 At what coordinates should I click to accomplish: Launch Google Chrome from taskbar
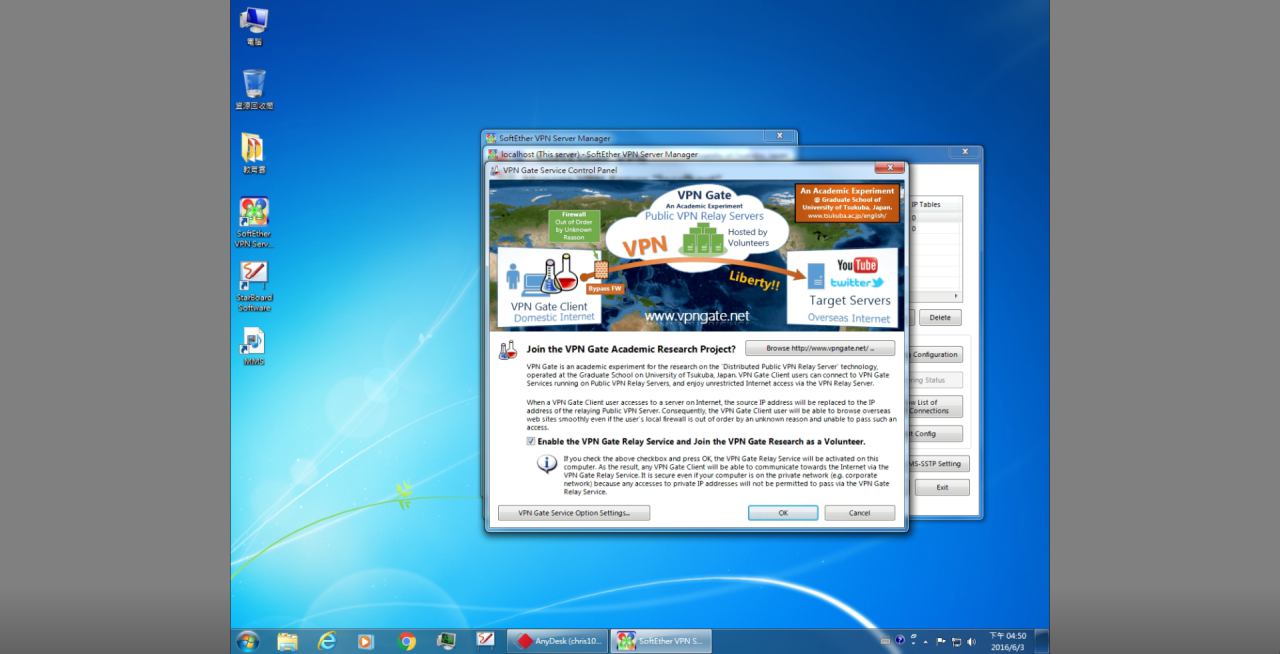point(406,641)
